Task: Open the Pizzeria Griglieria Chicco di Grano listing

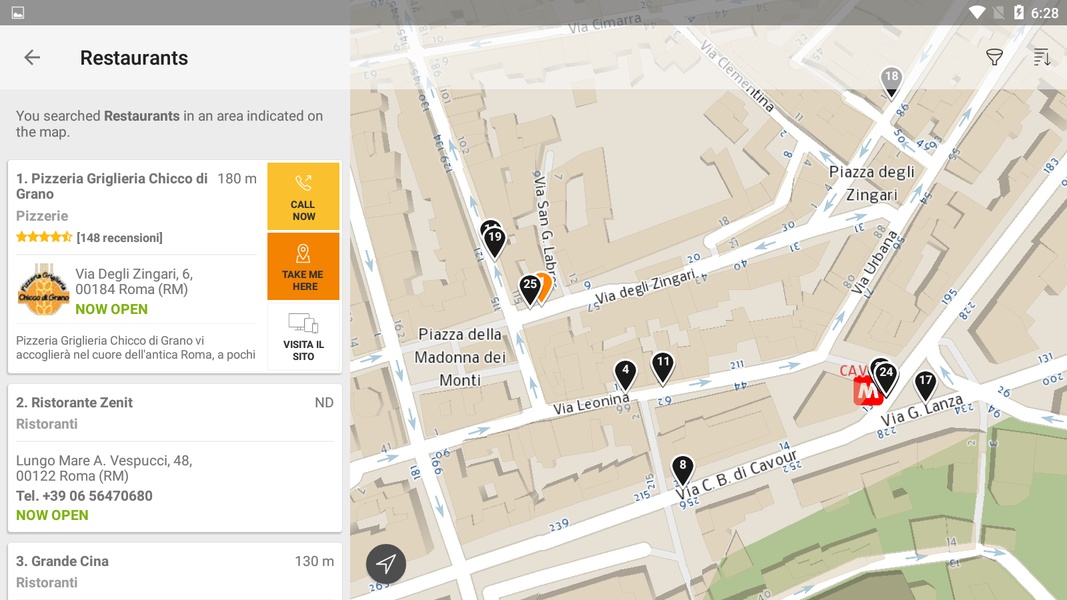Action: click(175, 267)
